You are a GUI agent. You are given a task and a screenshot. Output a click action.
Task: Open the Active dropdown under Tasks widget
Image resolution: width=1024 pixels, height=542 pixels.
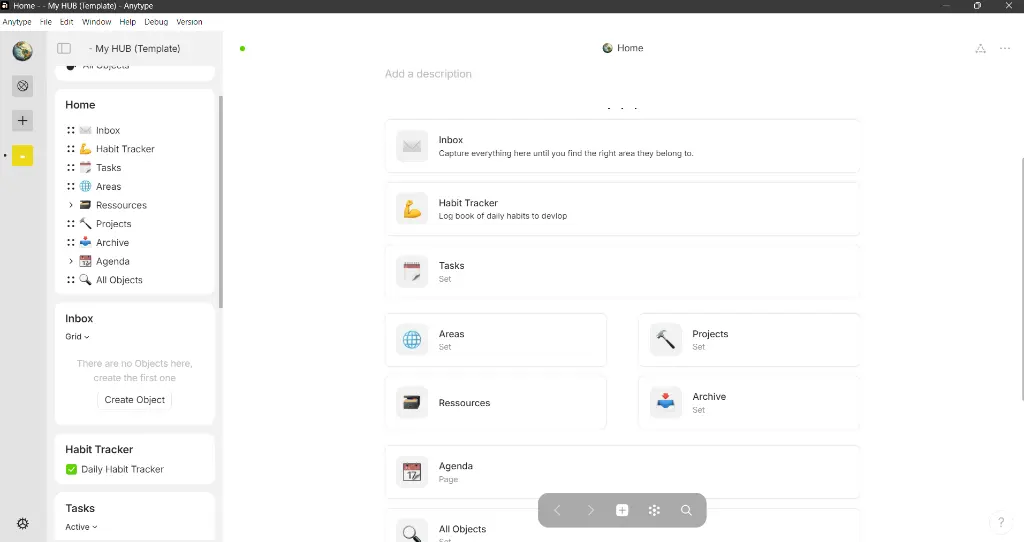(x=81, y=527)
